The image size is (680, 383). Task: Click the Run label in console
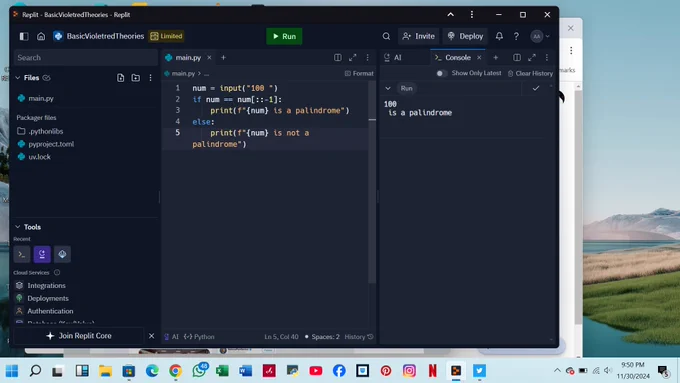point(406,88)
